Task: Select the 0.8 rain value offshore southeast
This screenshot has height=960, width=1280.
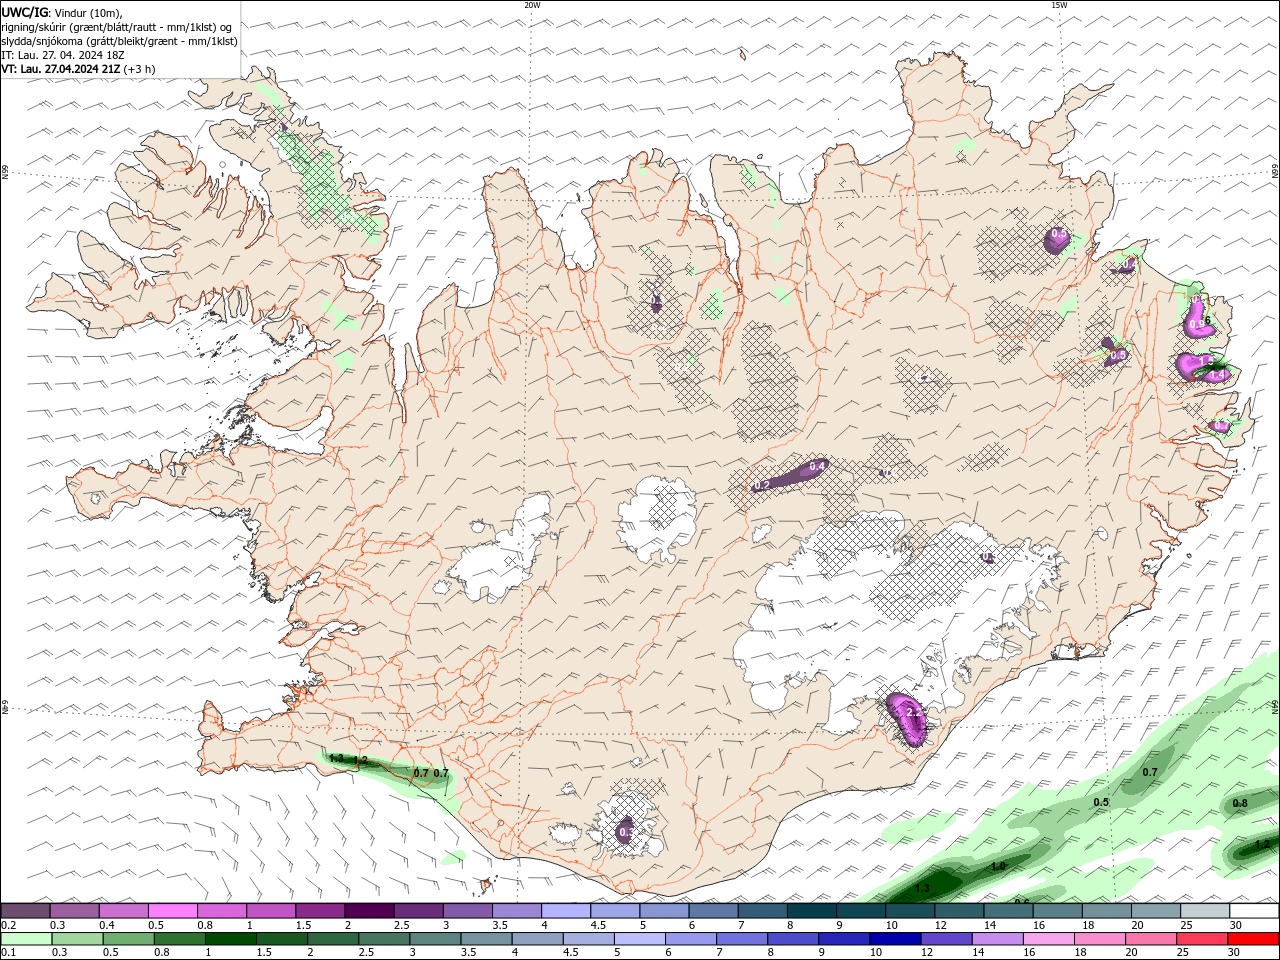Action: (x=1240, y=803)
